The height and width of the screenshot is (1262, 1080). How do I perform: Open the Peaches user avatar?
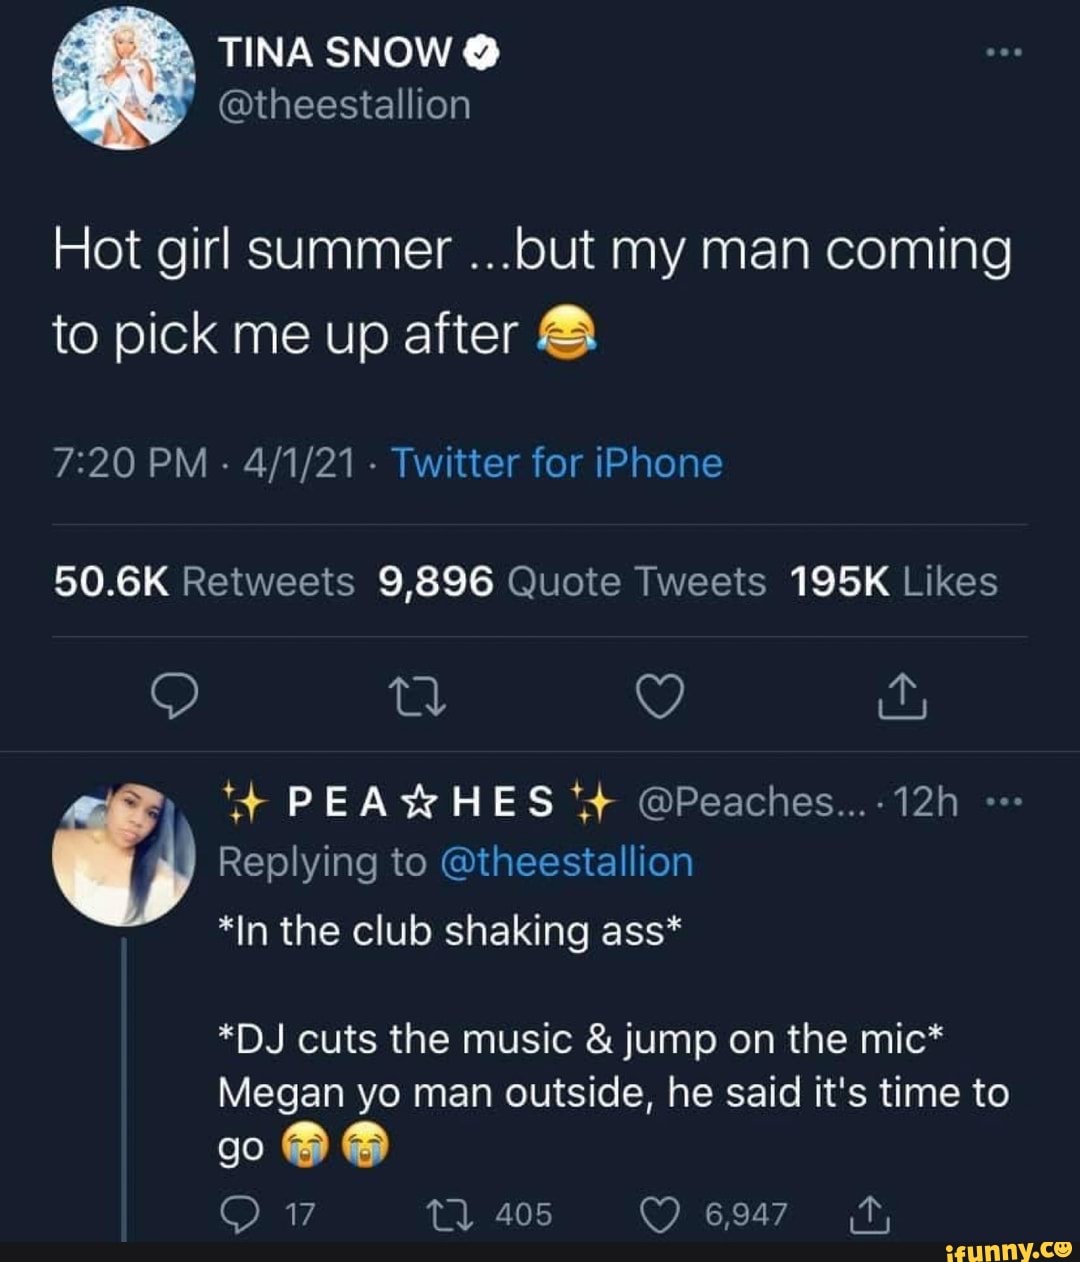coord(123,854)
